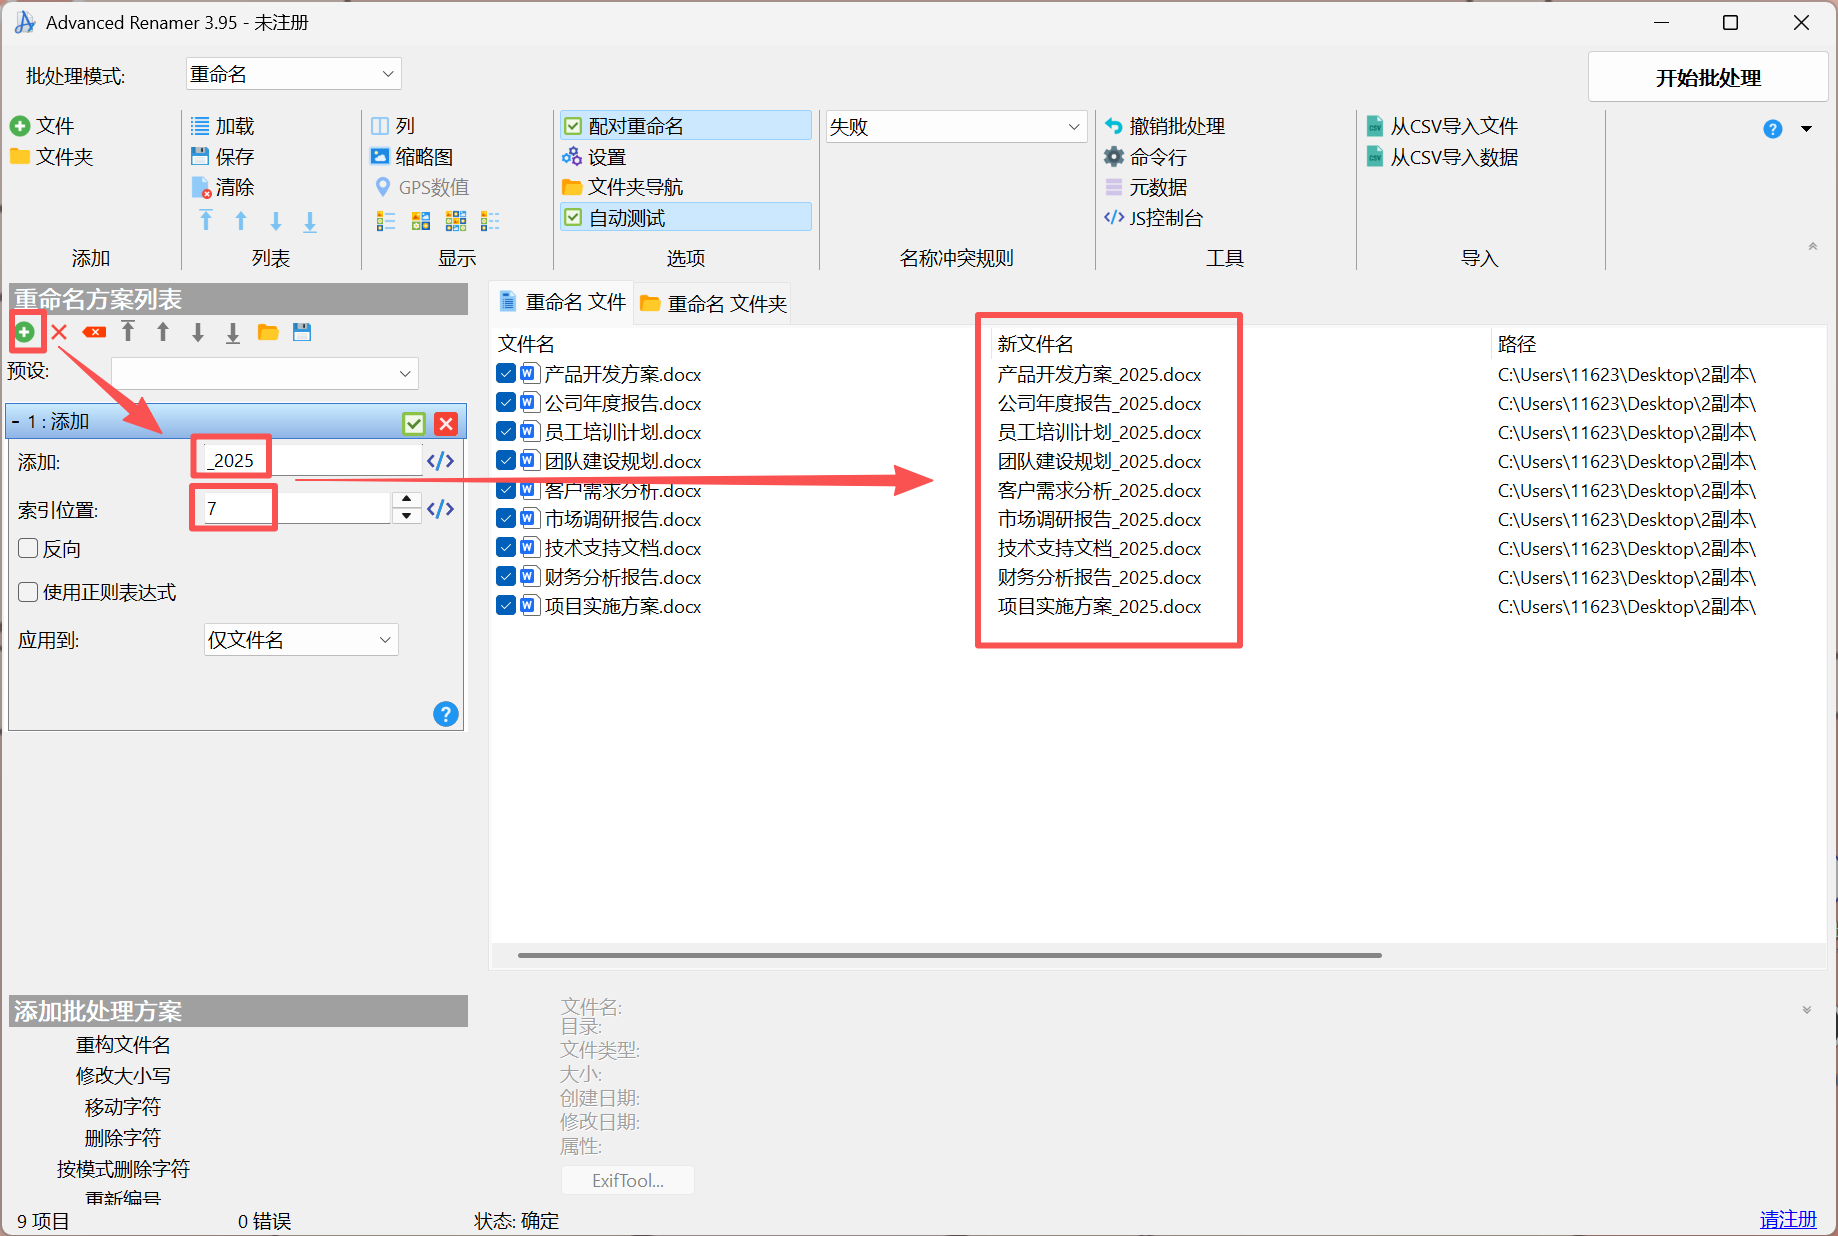Sort by the 路径 column header
The height and width of the screenshot is (1236, 1838).
1516,344
